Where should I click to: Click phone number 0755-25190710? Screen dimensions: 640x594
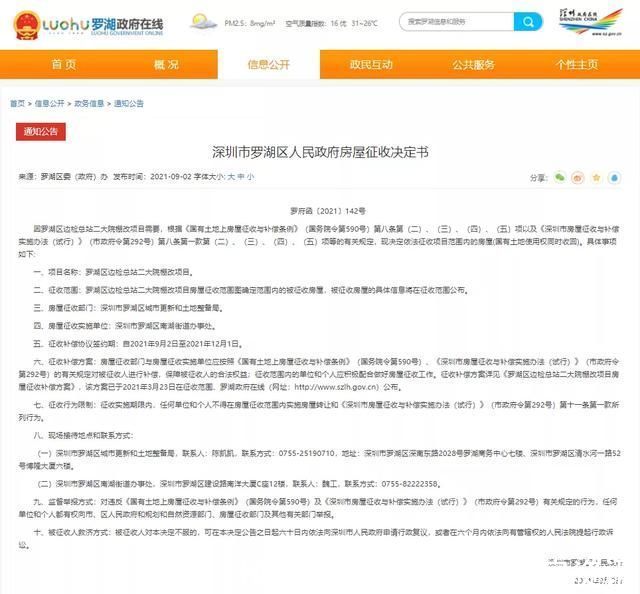(307, 453)
